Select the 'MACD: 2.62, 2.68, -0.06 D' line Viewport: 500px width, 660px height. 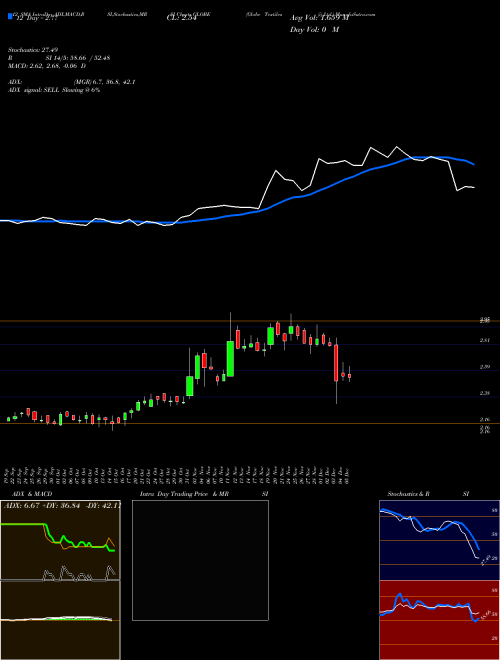(x=47, y=66)
